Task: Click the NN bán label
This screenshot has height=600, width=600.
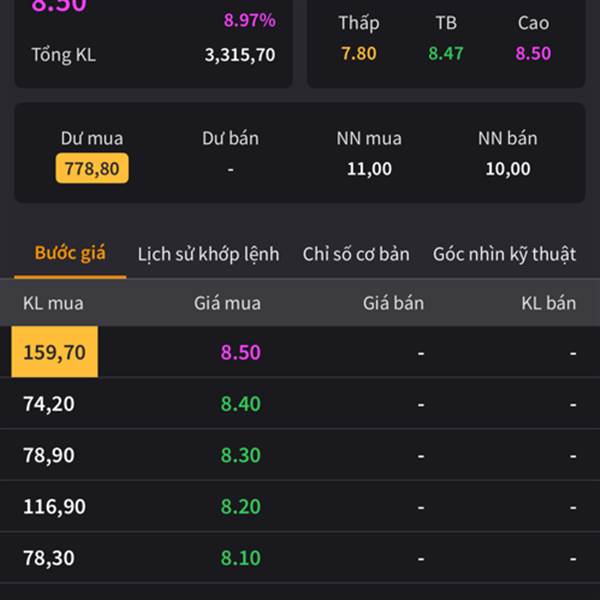Action: pyautogui.click(x=508, y=138)
